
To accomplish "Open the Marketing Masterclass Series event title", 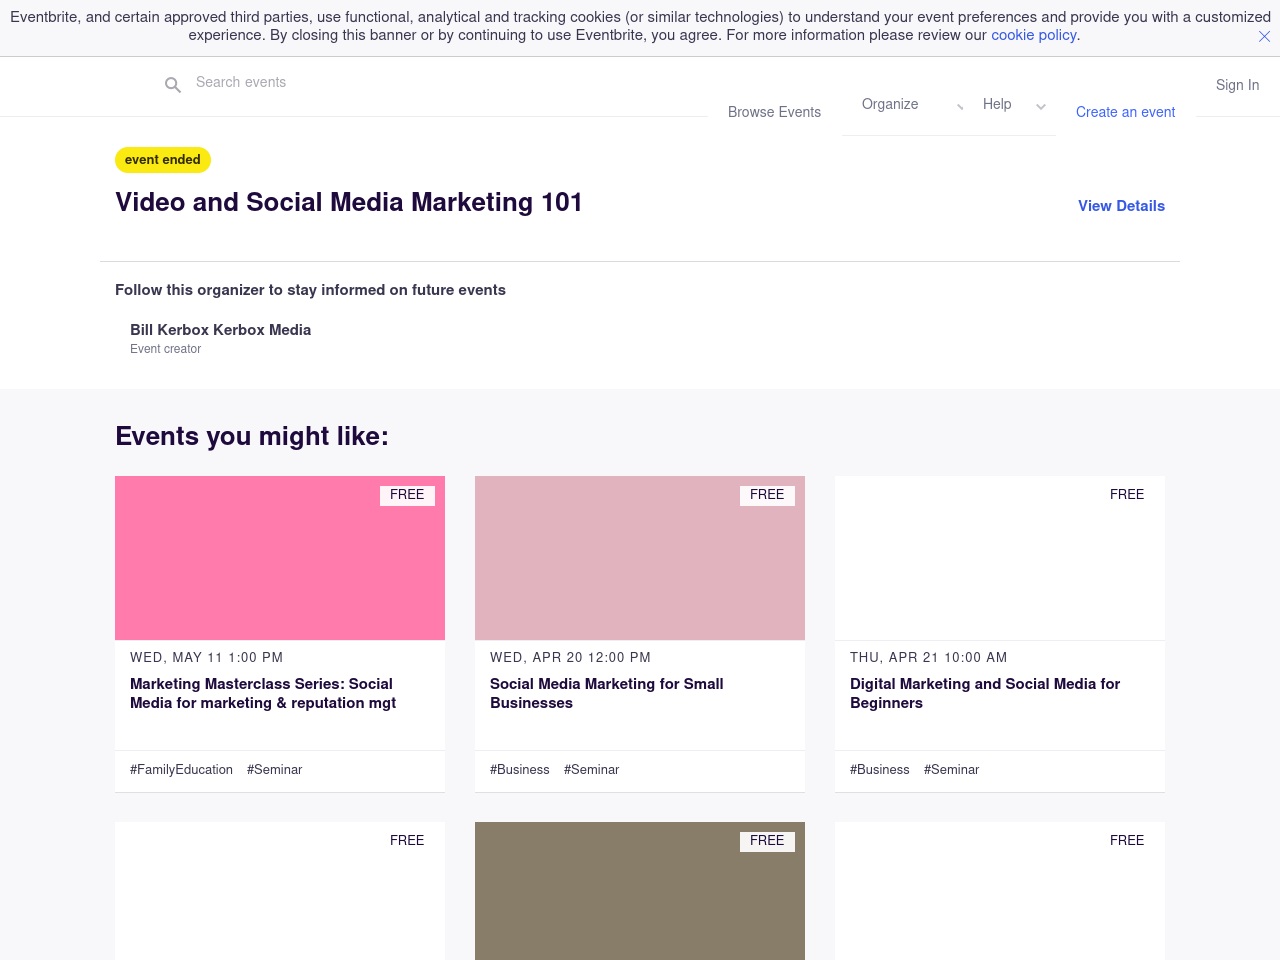I will pyautogui.click(x=263, y=693).
